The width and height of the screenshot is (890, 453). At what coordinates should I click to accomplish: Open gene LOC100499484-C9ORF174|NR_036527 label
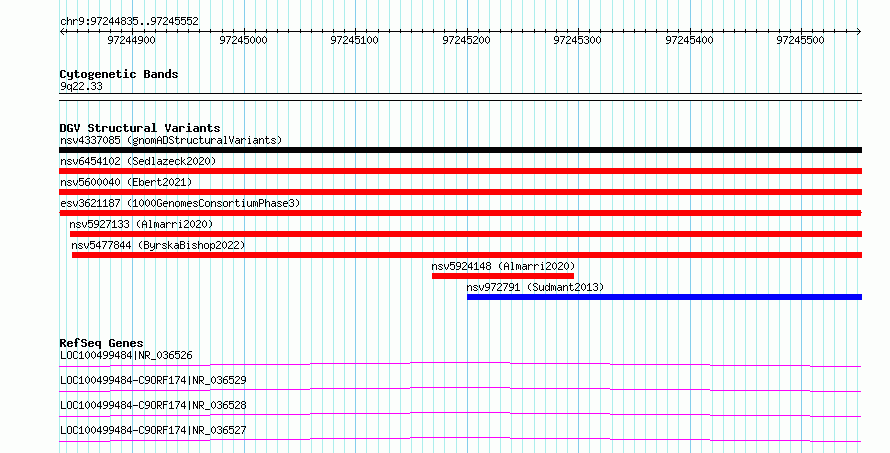[x=153, y=430]
